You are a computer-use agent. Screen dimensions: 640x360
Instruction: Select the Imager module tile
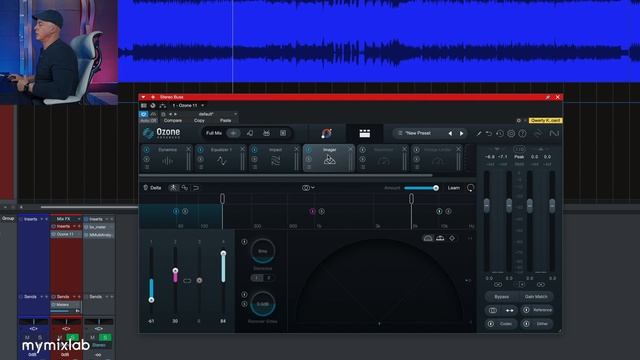(329, 158)
